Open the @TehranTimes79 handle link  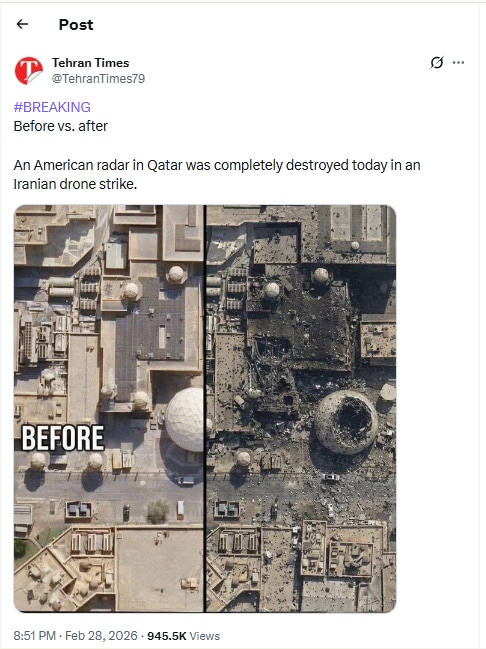[x=98, y=79]
